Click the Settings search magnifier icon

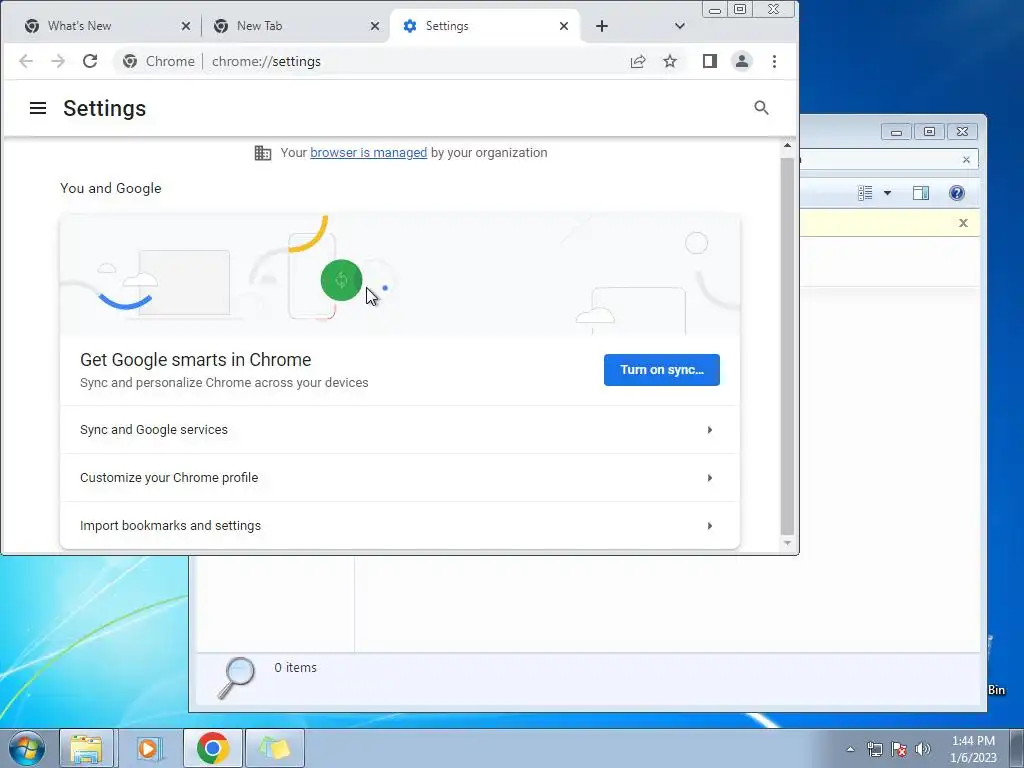[x=761, y=108]
